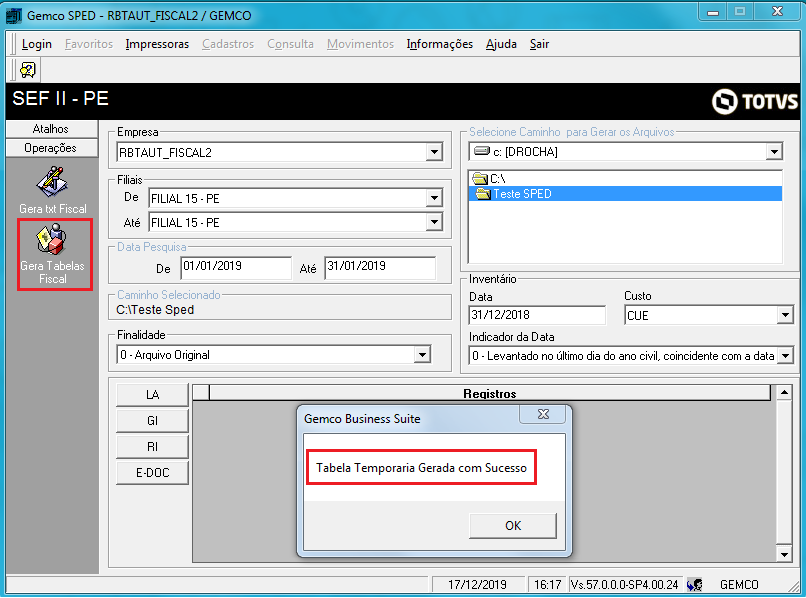806x598 pixels.
Task: Click the Inventário Data field
Action: point(537,315)
